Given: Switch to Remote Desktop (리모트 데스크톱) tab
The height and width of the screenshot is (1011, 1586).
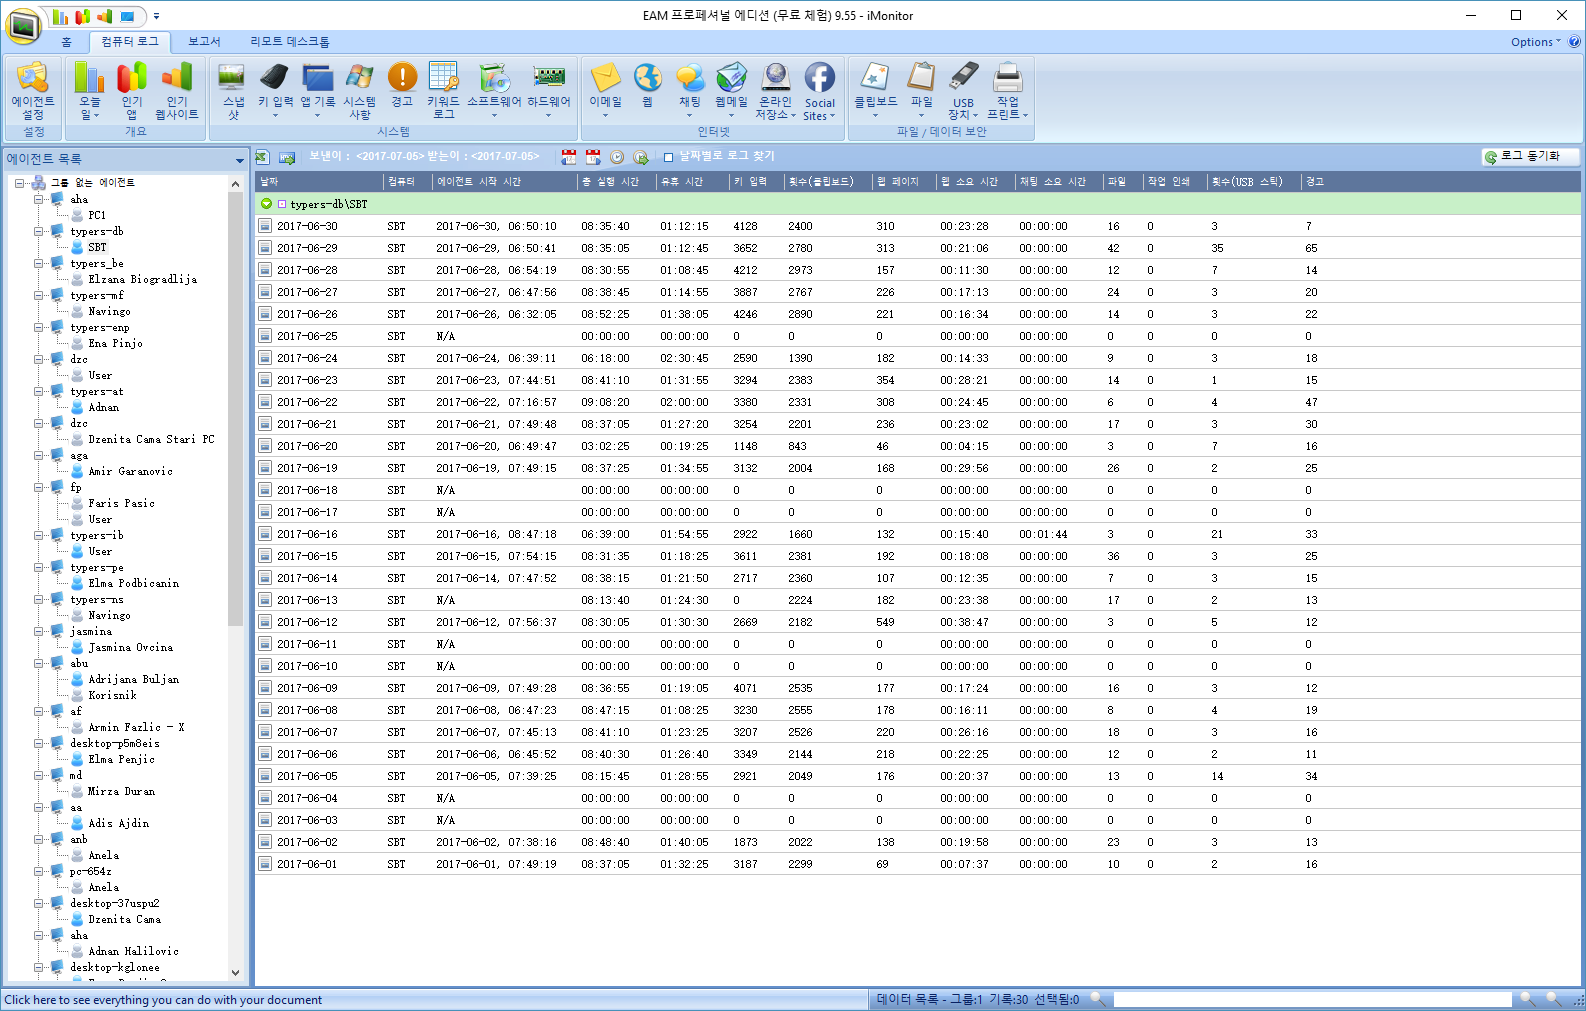Looking at the screenshot, I should (290, 42).
